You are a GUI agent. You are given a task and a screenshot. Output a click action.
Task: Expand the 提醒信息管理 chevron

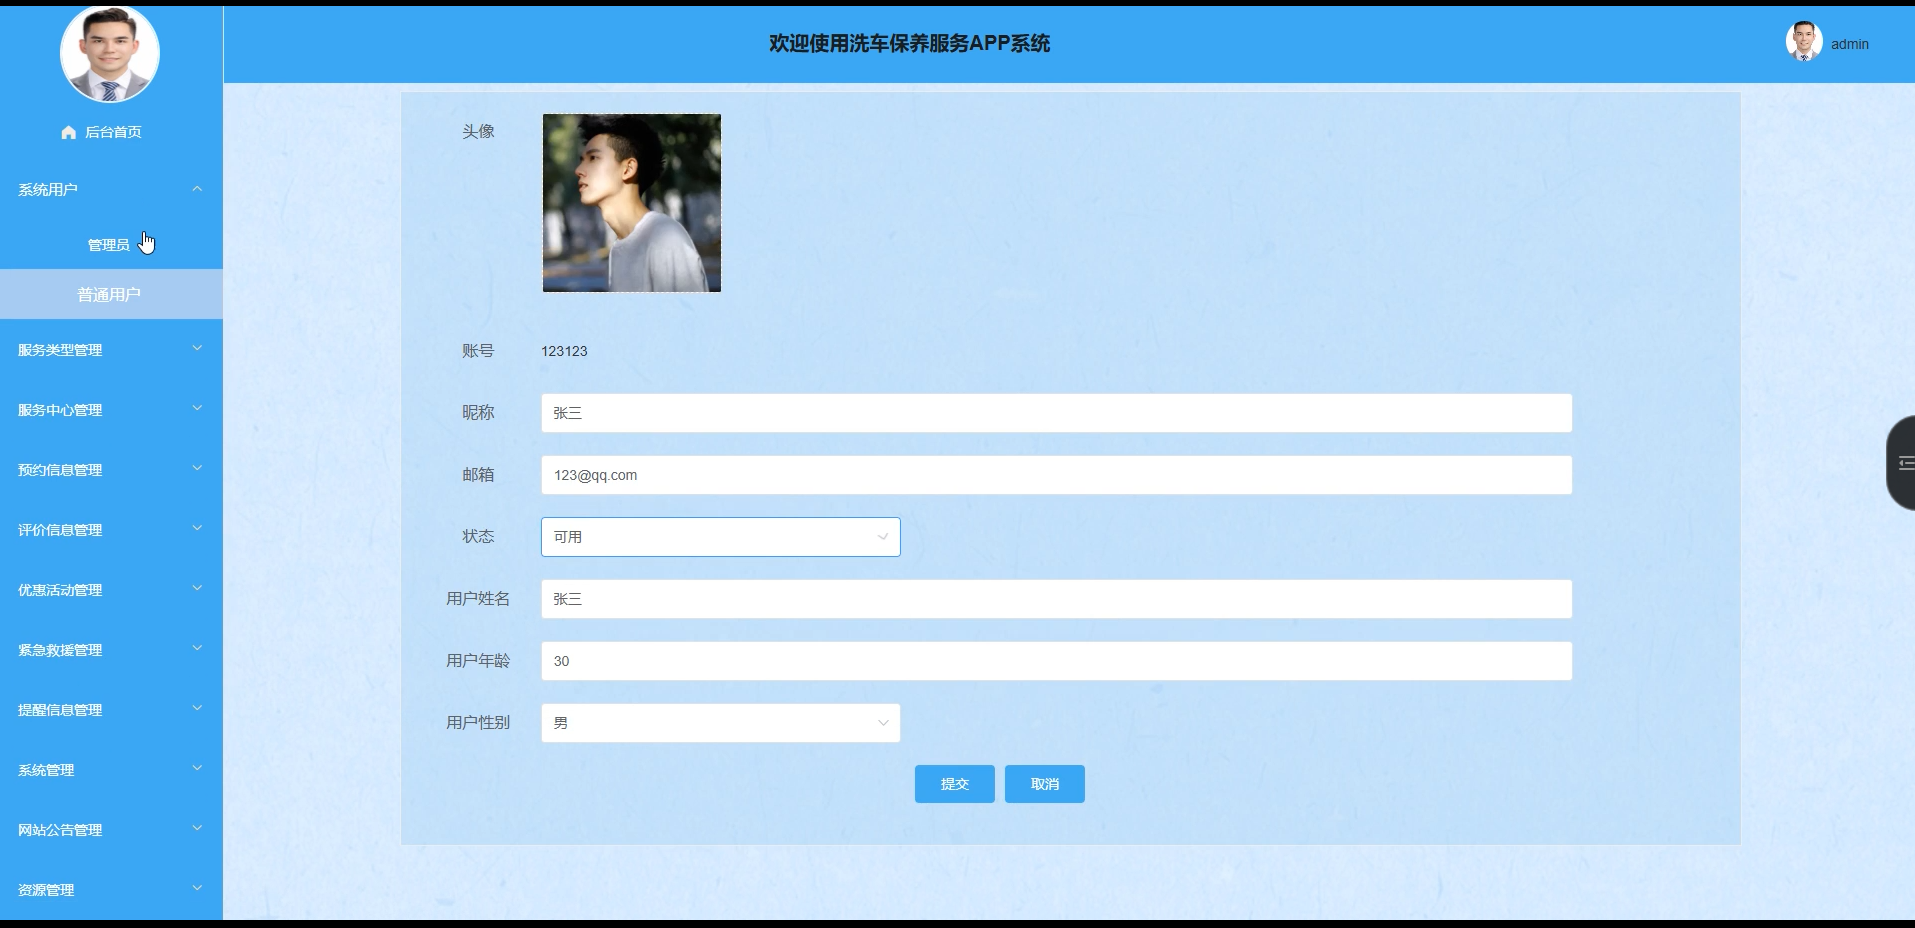(197, 708)
